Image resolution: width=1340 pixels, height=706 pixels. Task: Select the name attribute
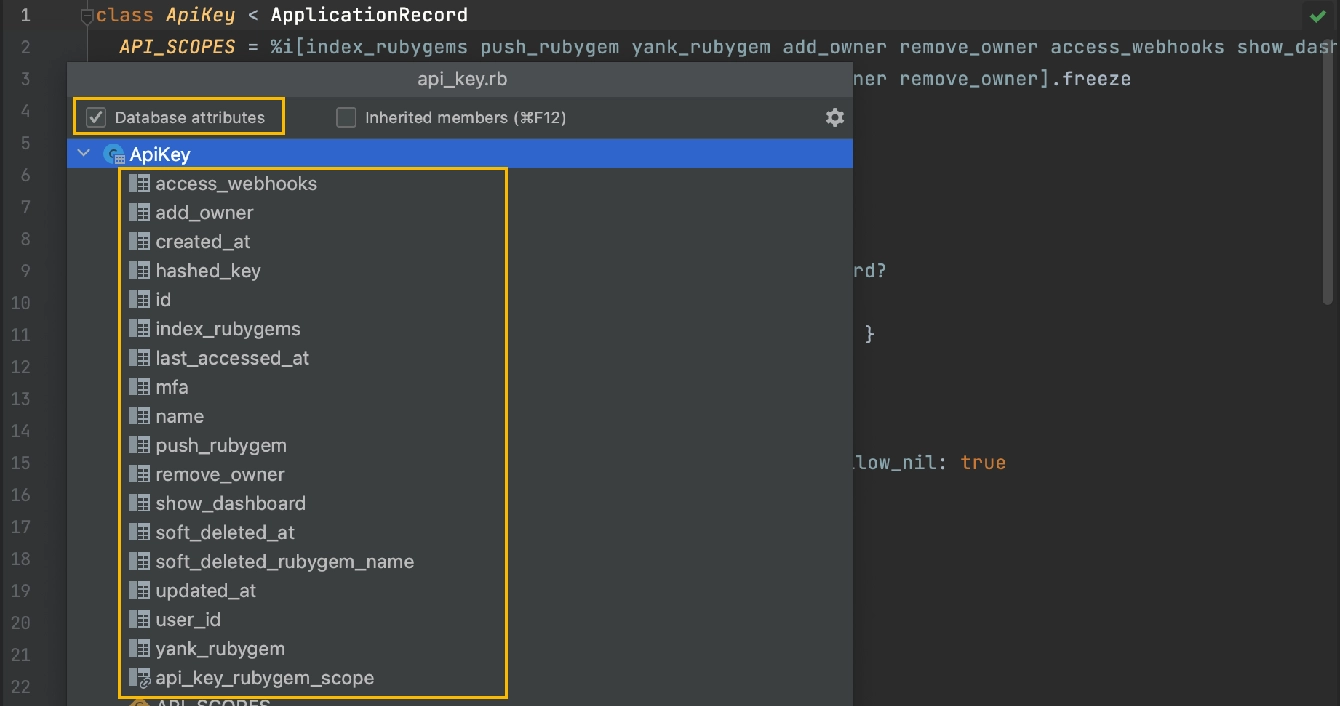click(x=180, y=416)
